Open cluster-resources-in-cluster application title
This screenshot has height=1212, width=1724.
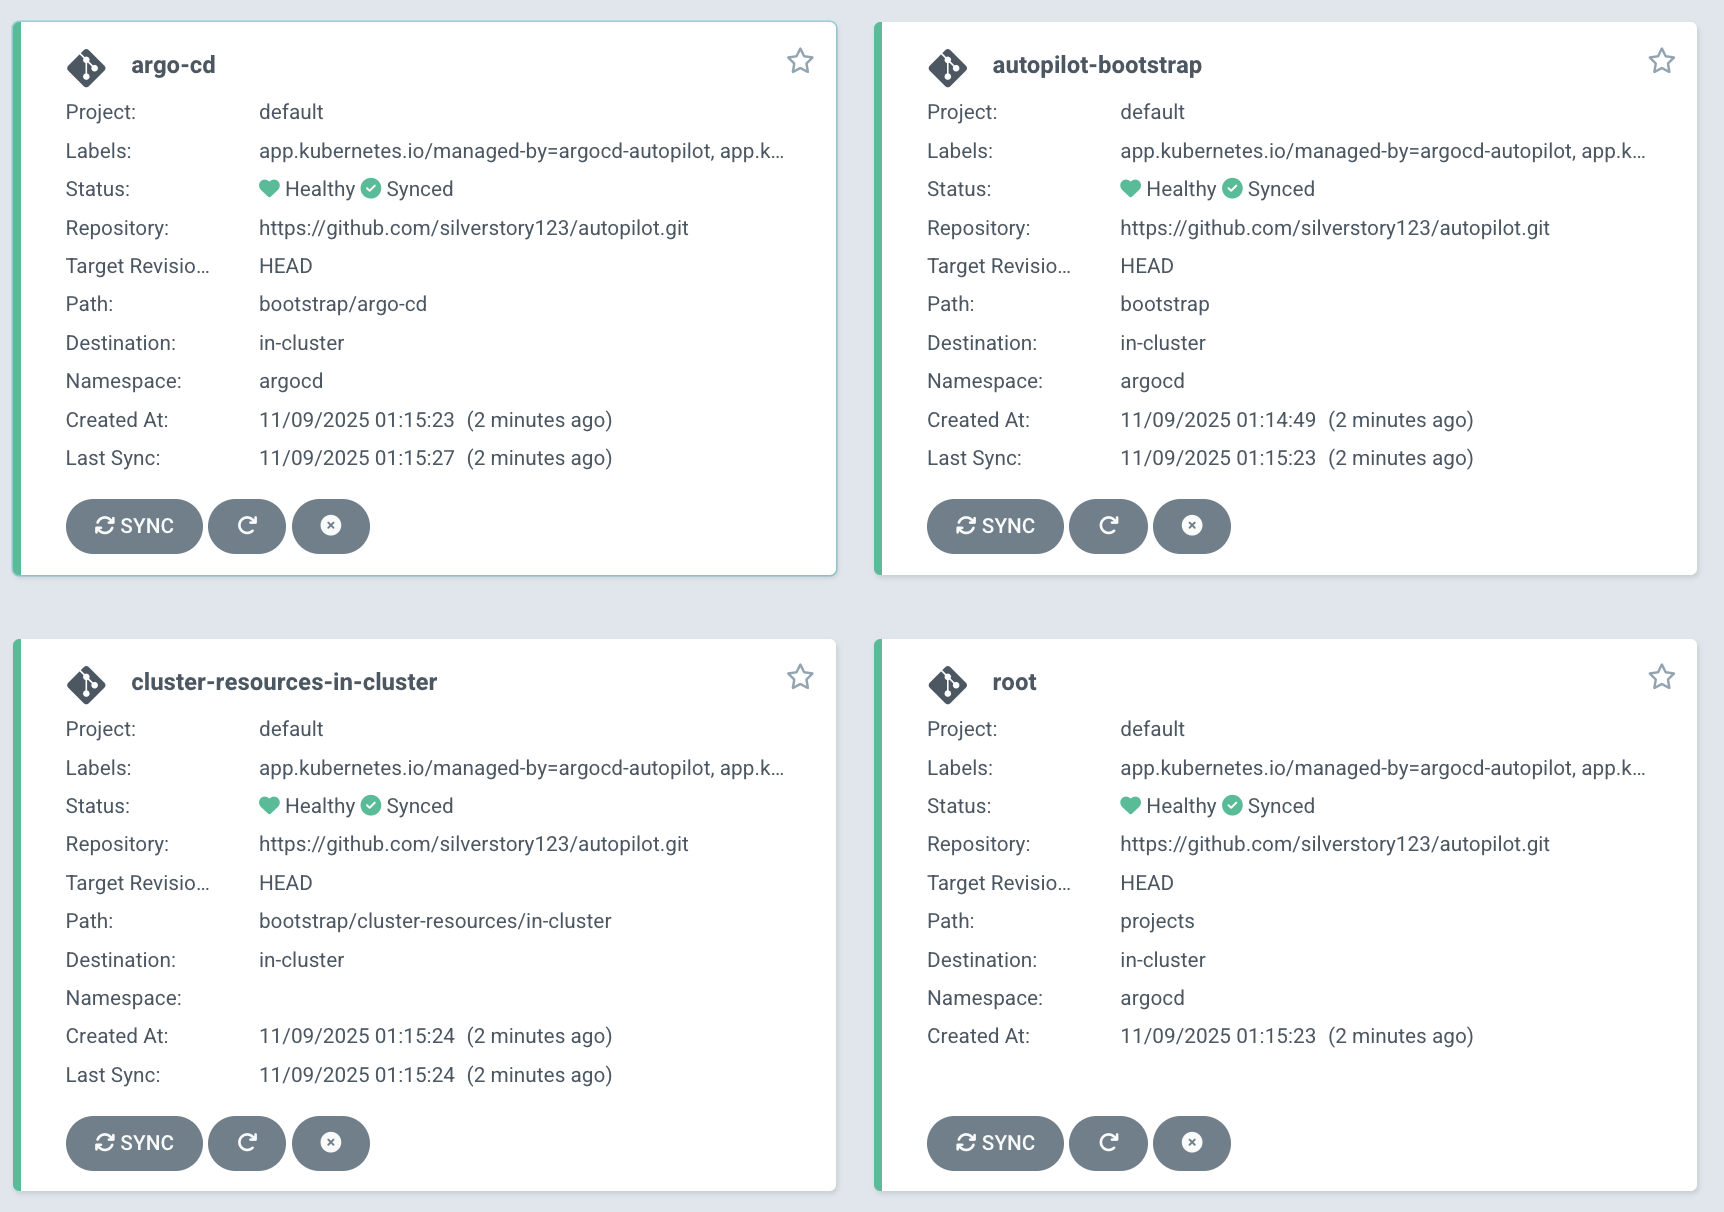coord(284,682)
